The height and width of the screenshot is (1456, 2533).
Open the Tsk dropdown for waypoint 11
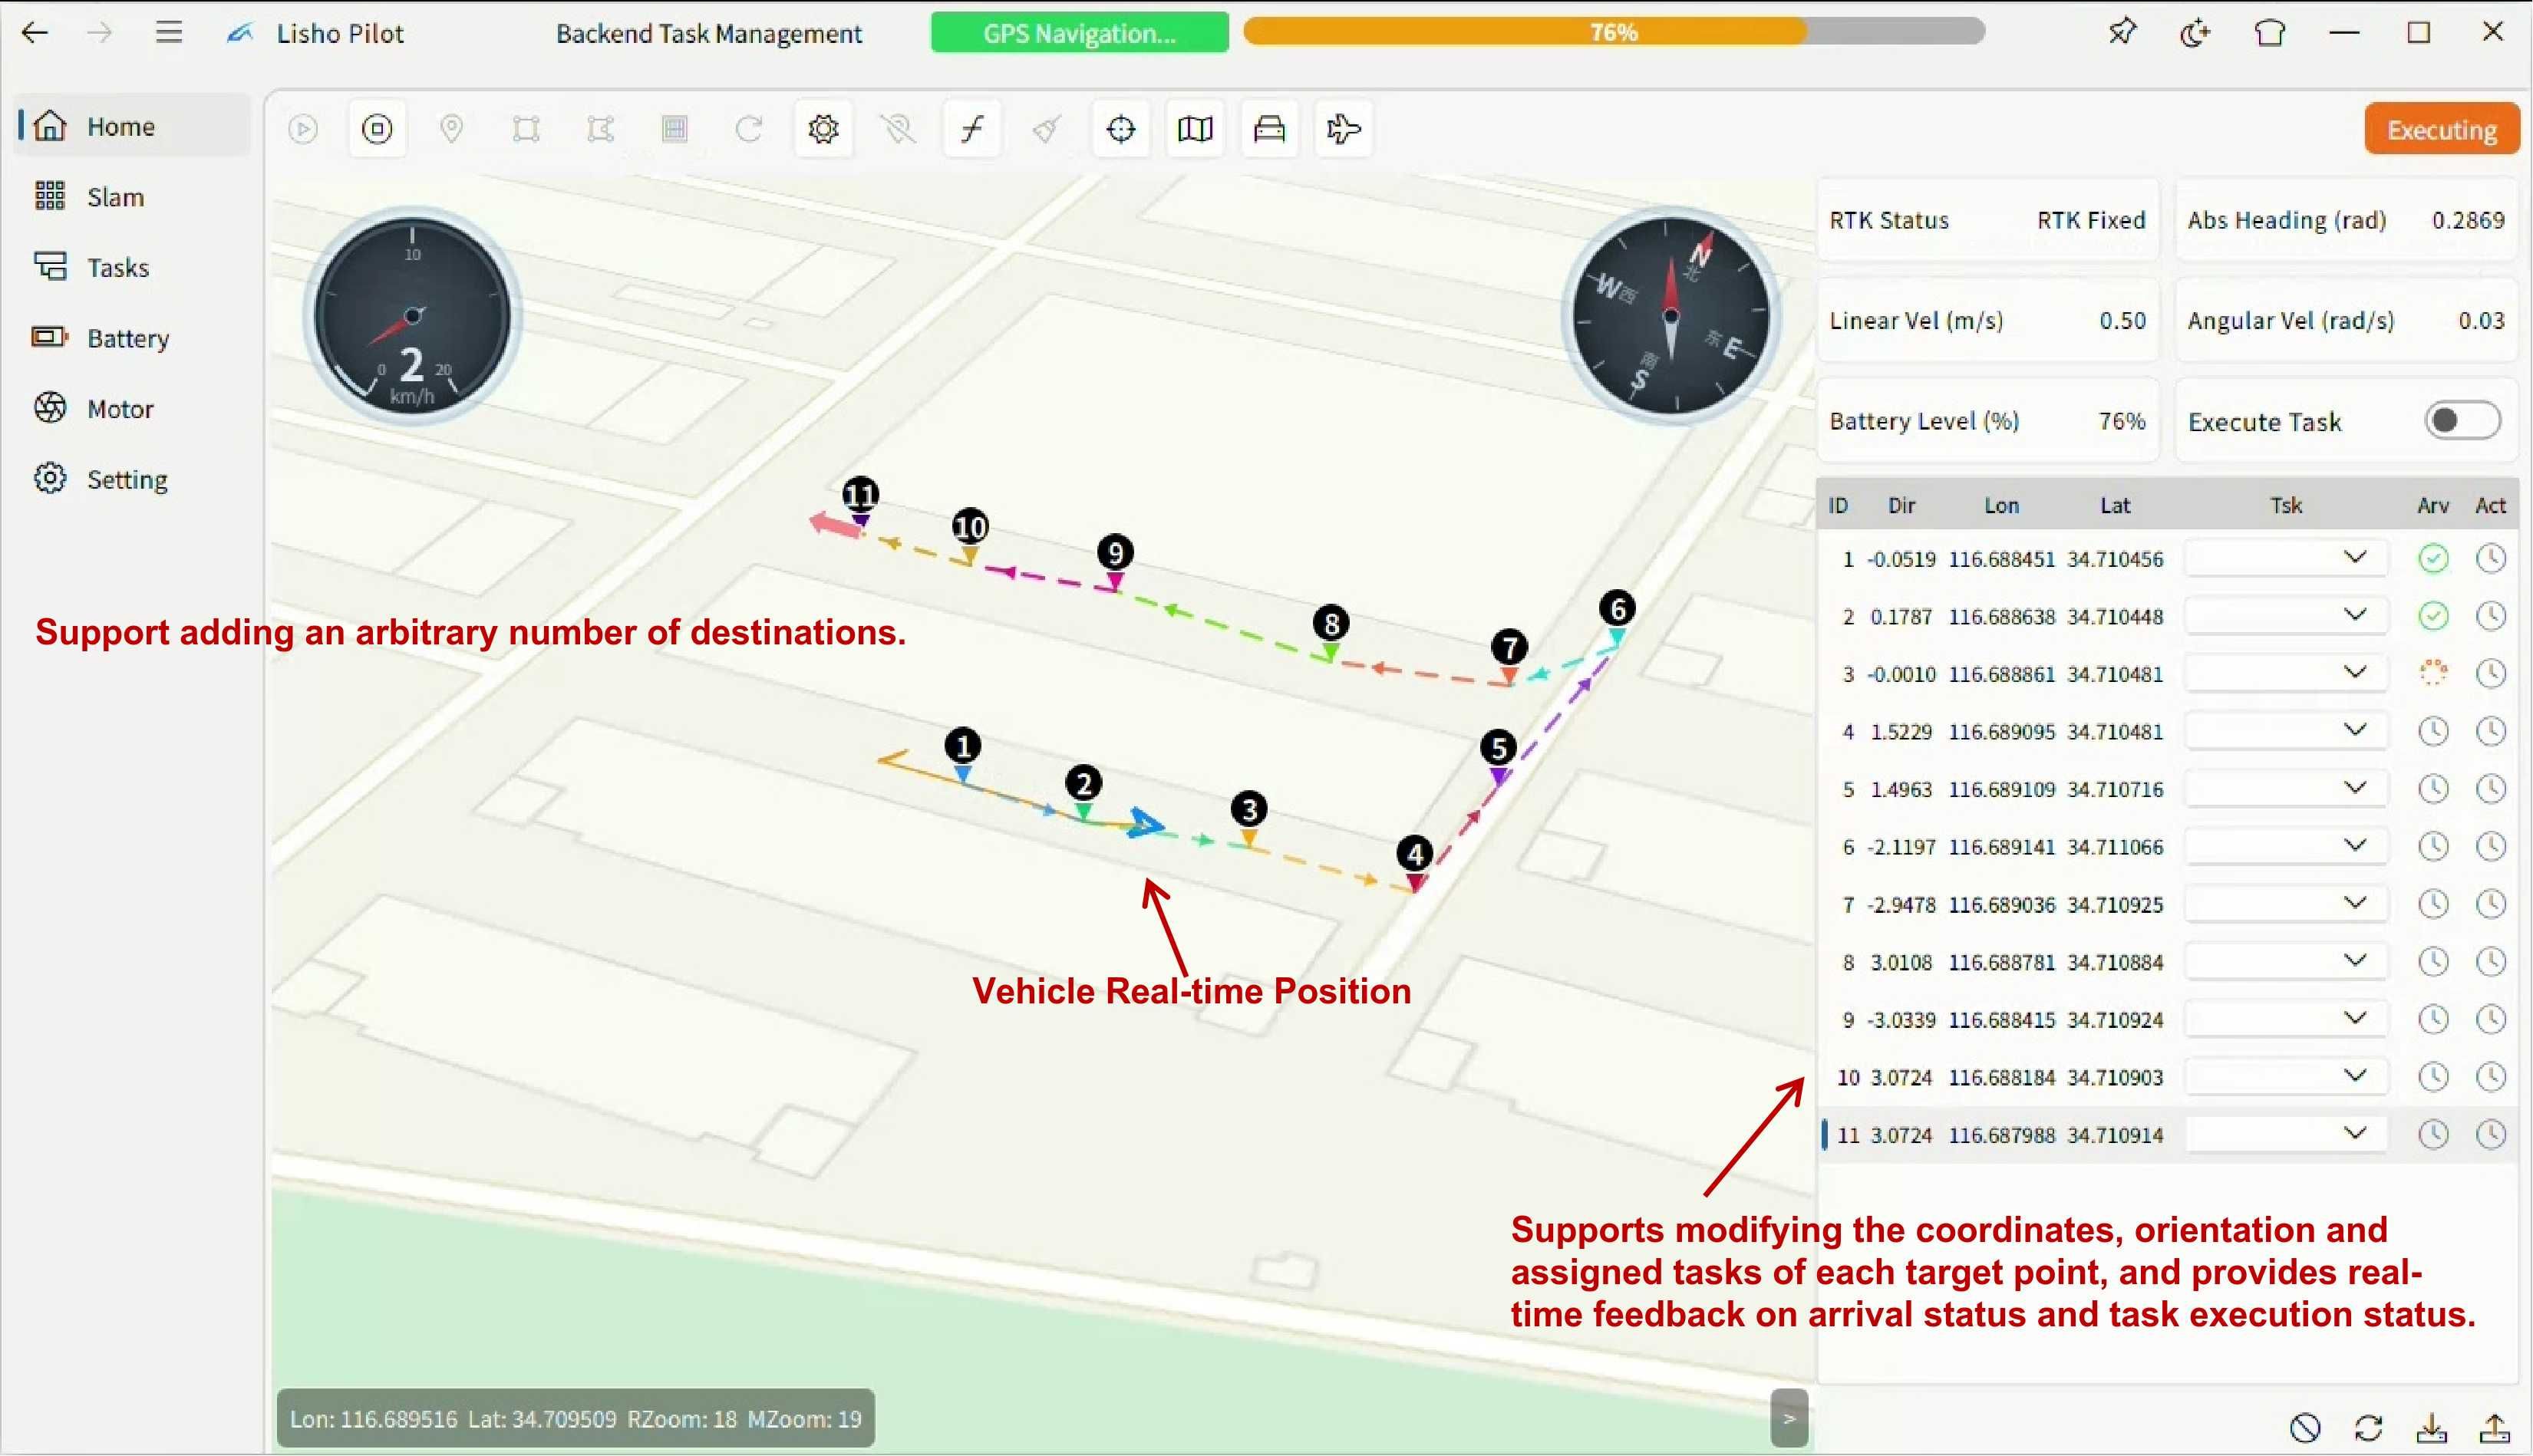click(x=2286, y=1134)
